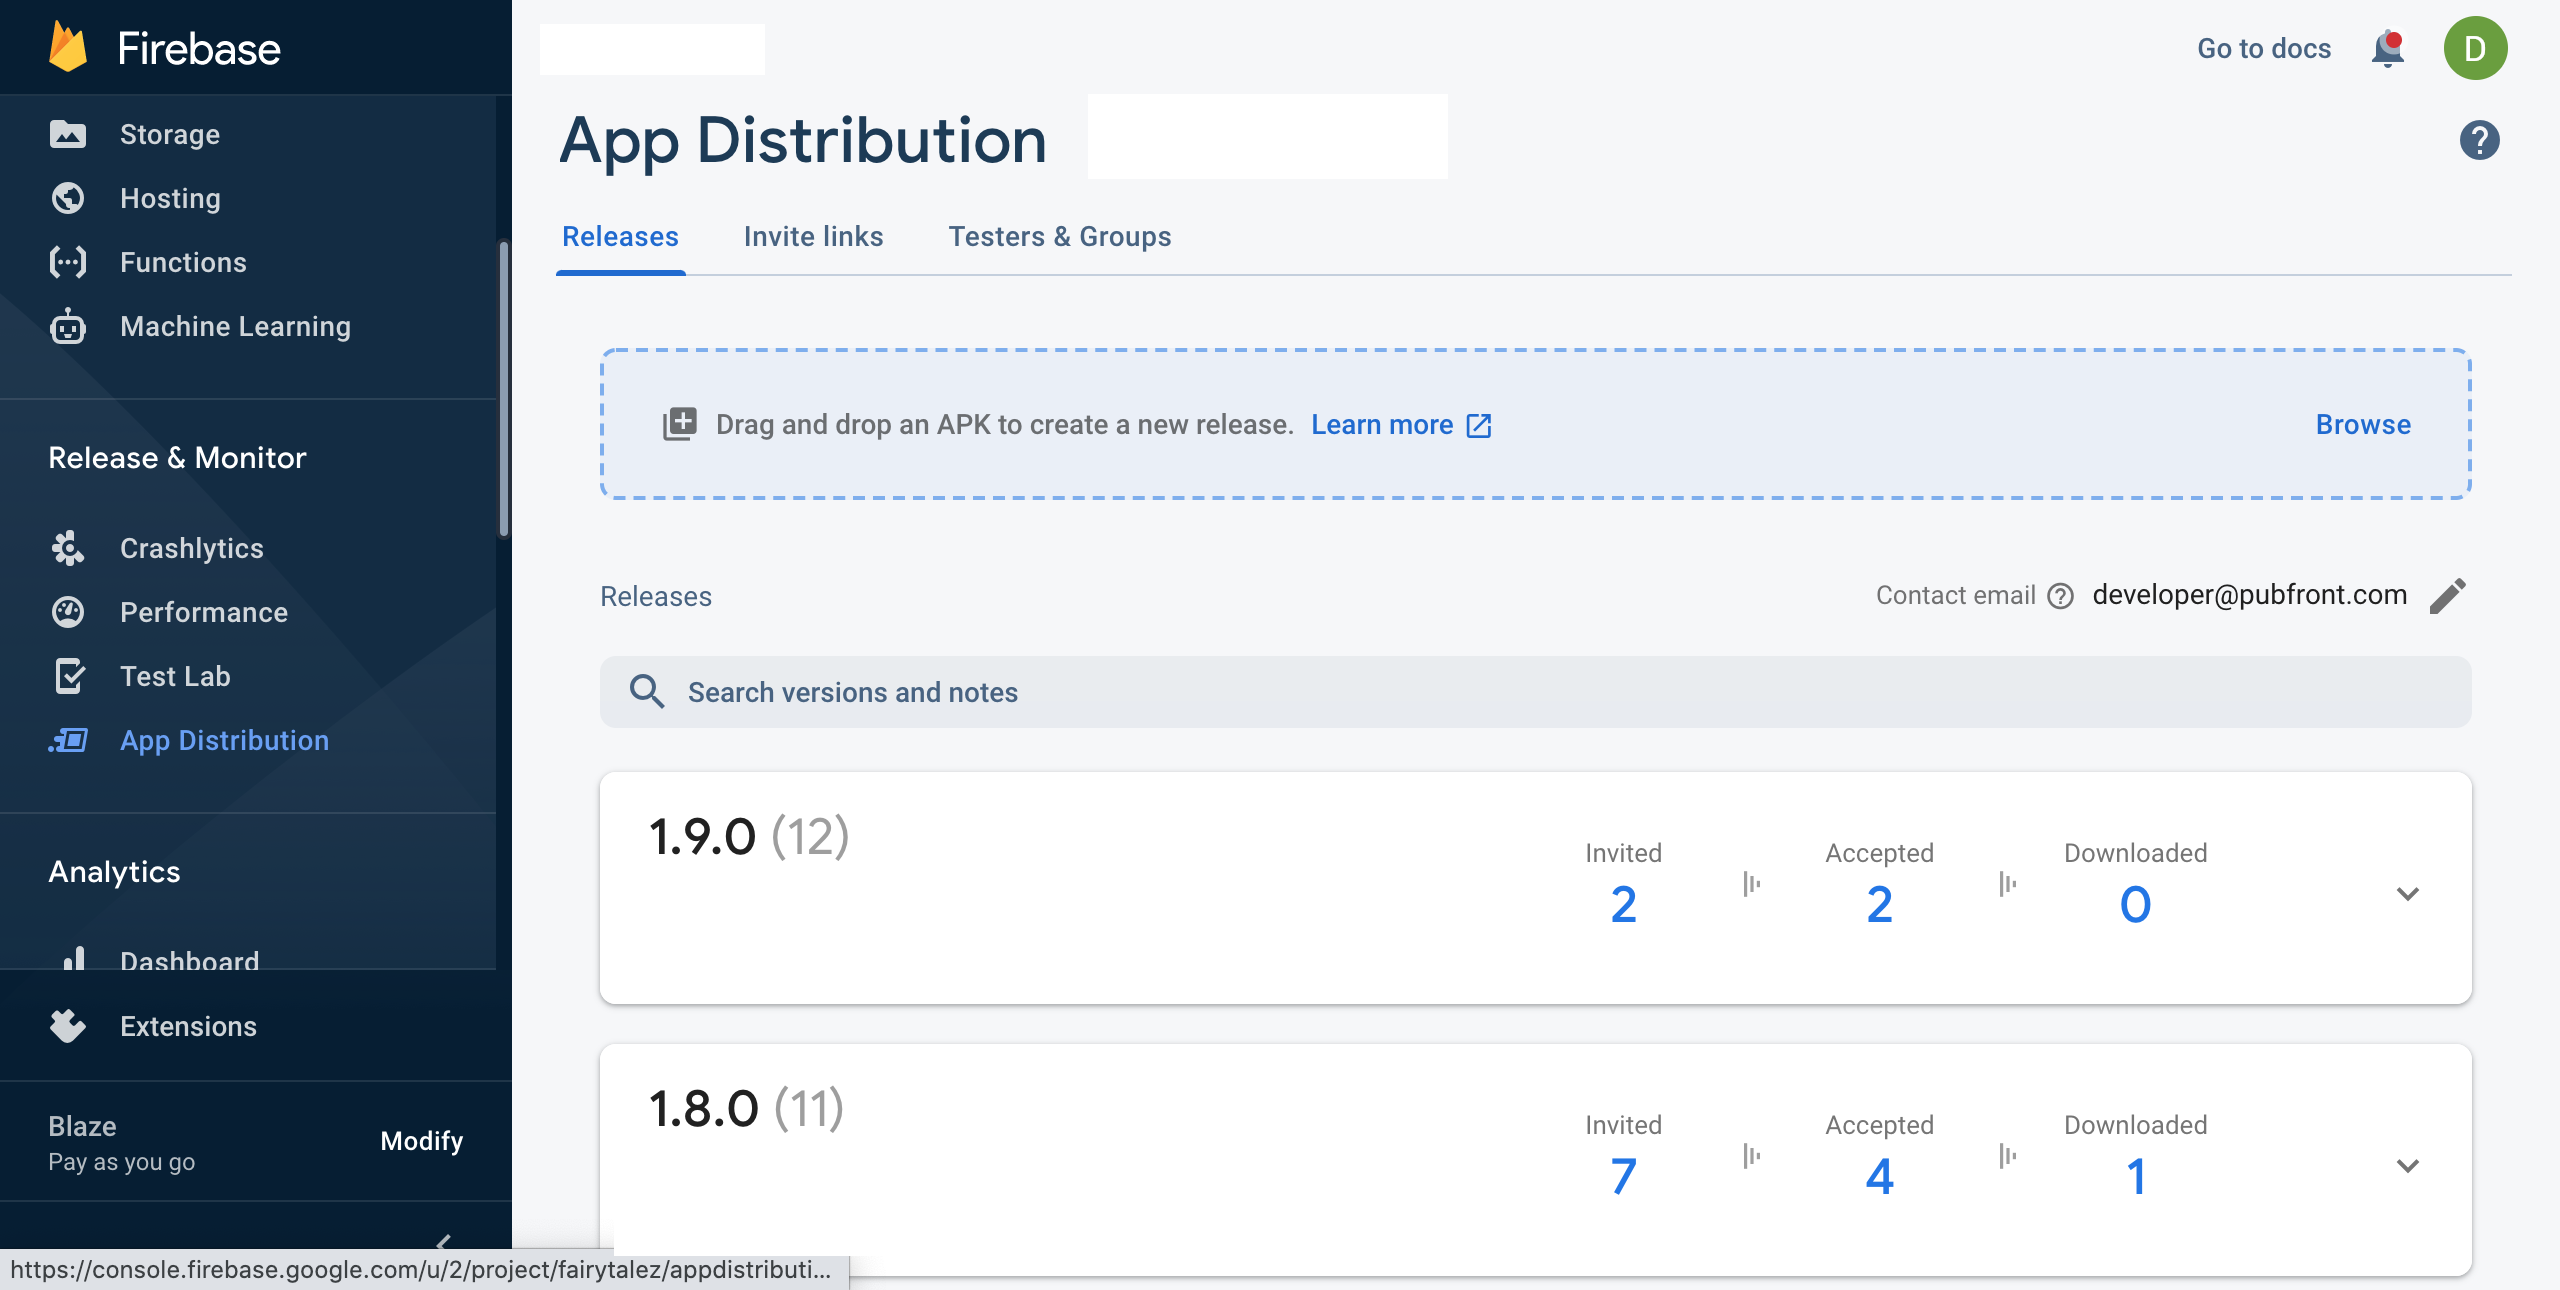The height and width of the screenshot is (1290, 2560).
Task: Click the Release & Monitor section header
Action: click(x=177, y=457)
